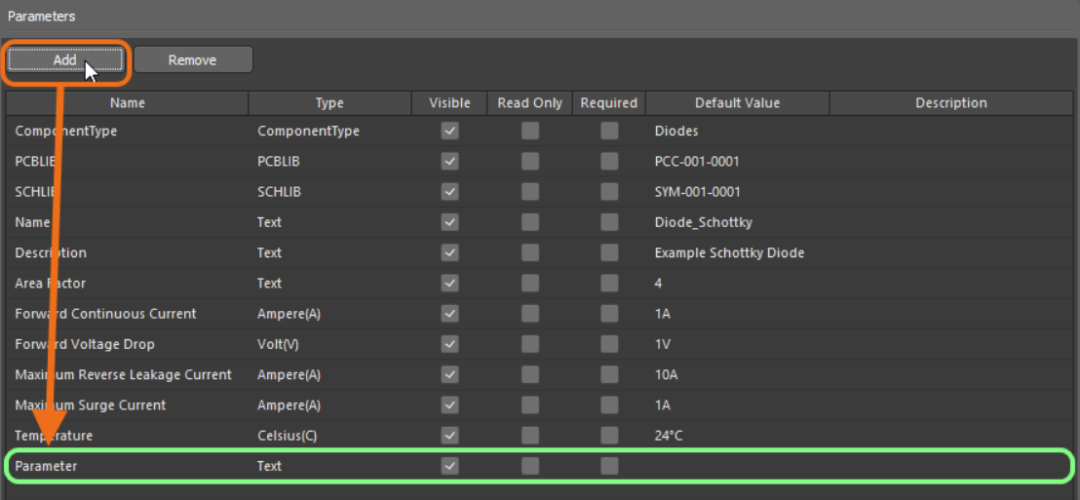Viewport: 1080px width, 500px height.
Task: Click the Default Value column header
Action: tap(738, 103)
